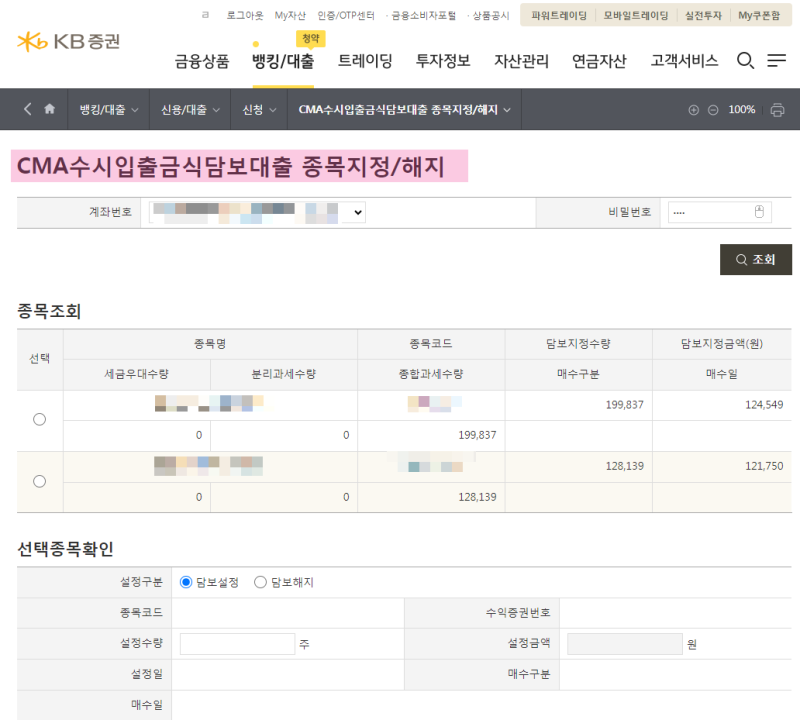Open the site search magnifier icon
Image resolution: width=800 pixels, height=720 pixels.
click(745, 60)
